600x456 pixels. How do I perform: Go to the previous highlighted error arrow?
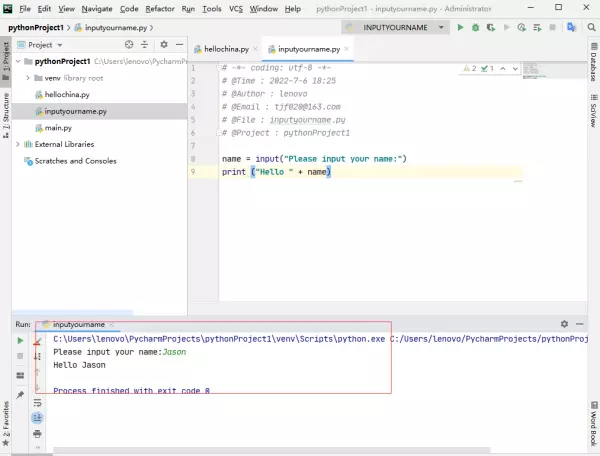[x=503, y=68]
